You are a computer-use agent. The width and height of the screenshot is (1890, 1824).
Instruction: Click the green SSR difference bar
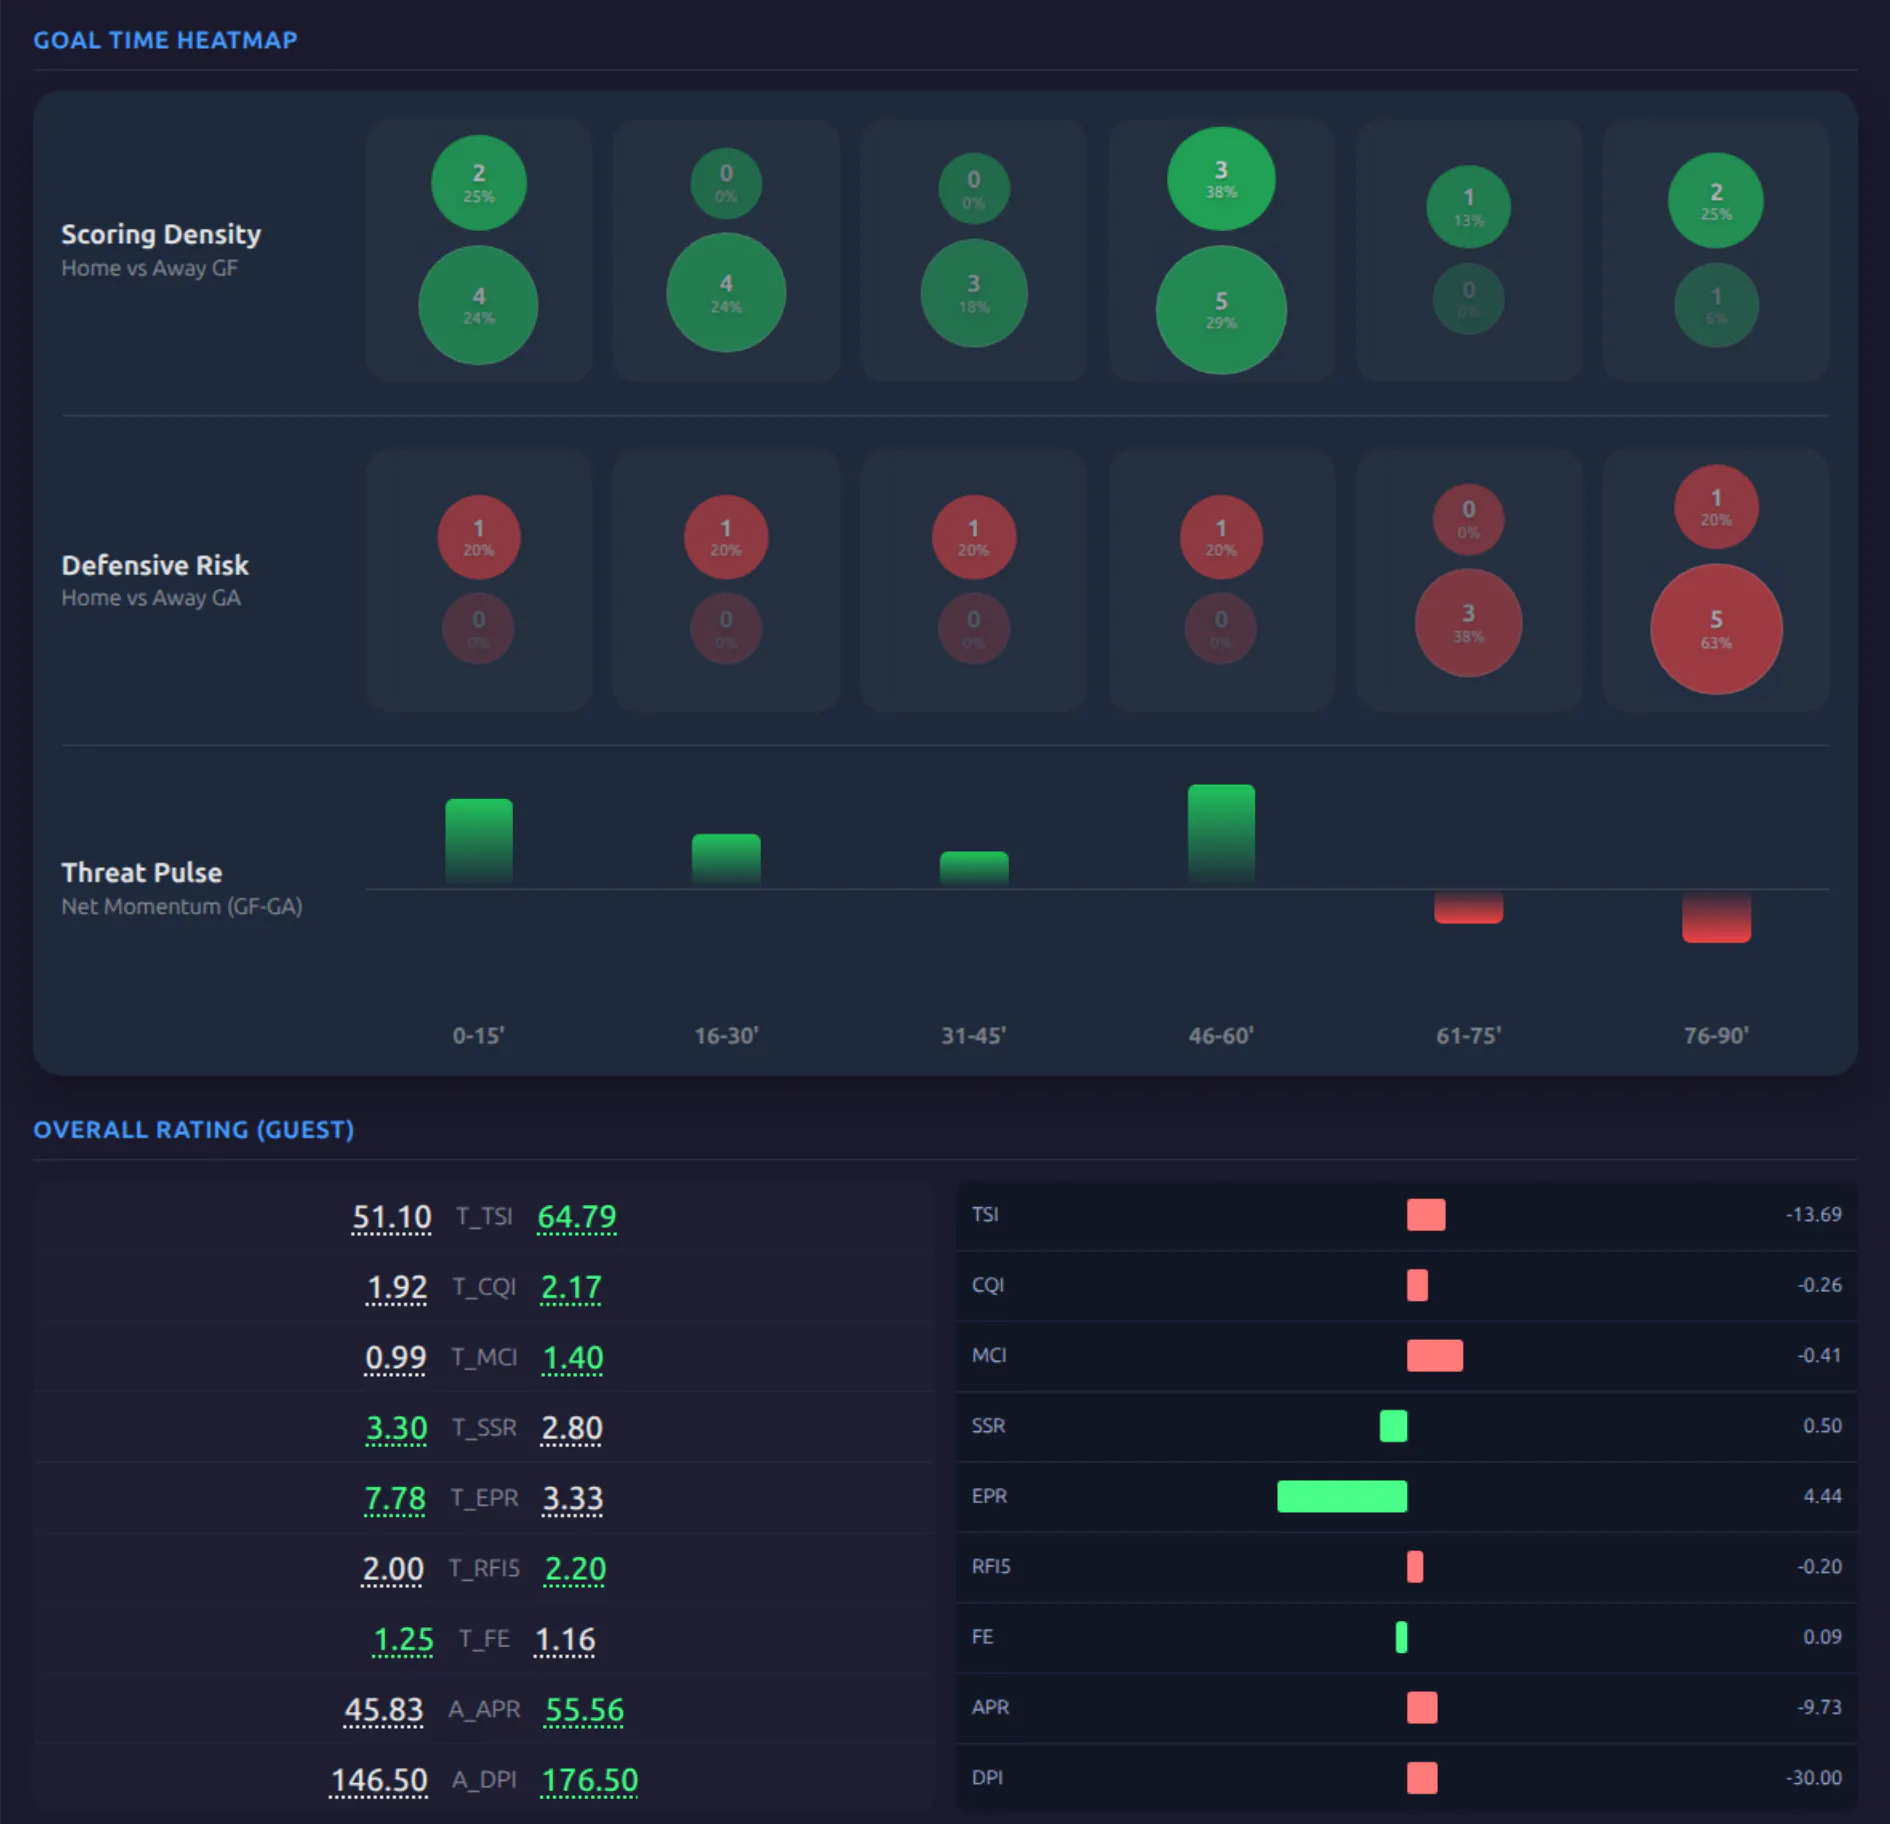[x=1393, y=1426]
